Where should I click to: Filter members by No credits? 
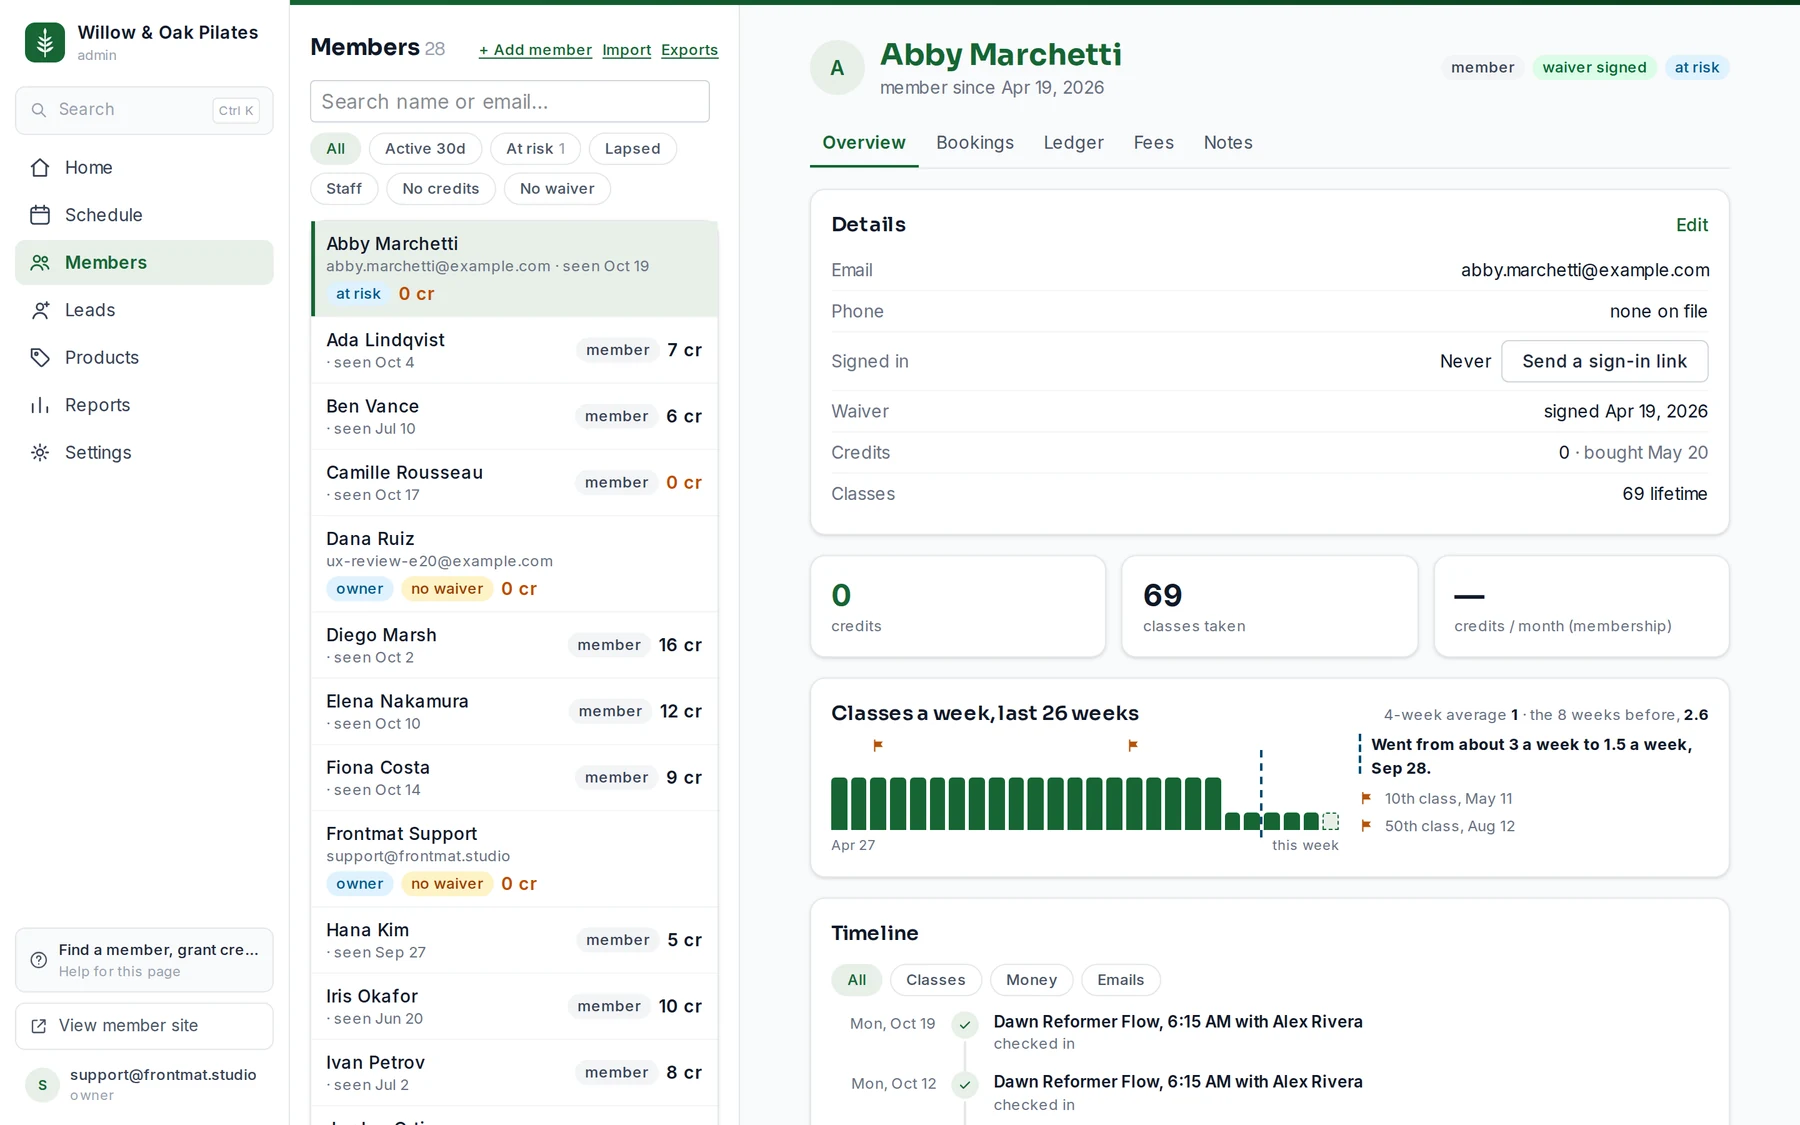click(440, 189)
